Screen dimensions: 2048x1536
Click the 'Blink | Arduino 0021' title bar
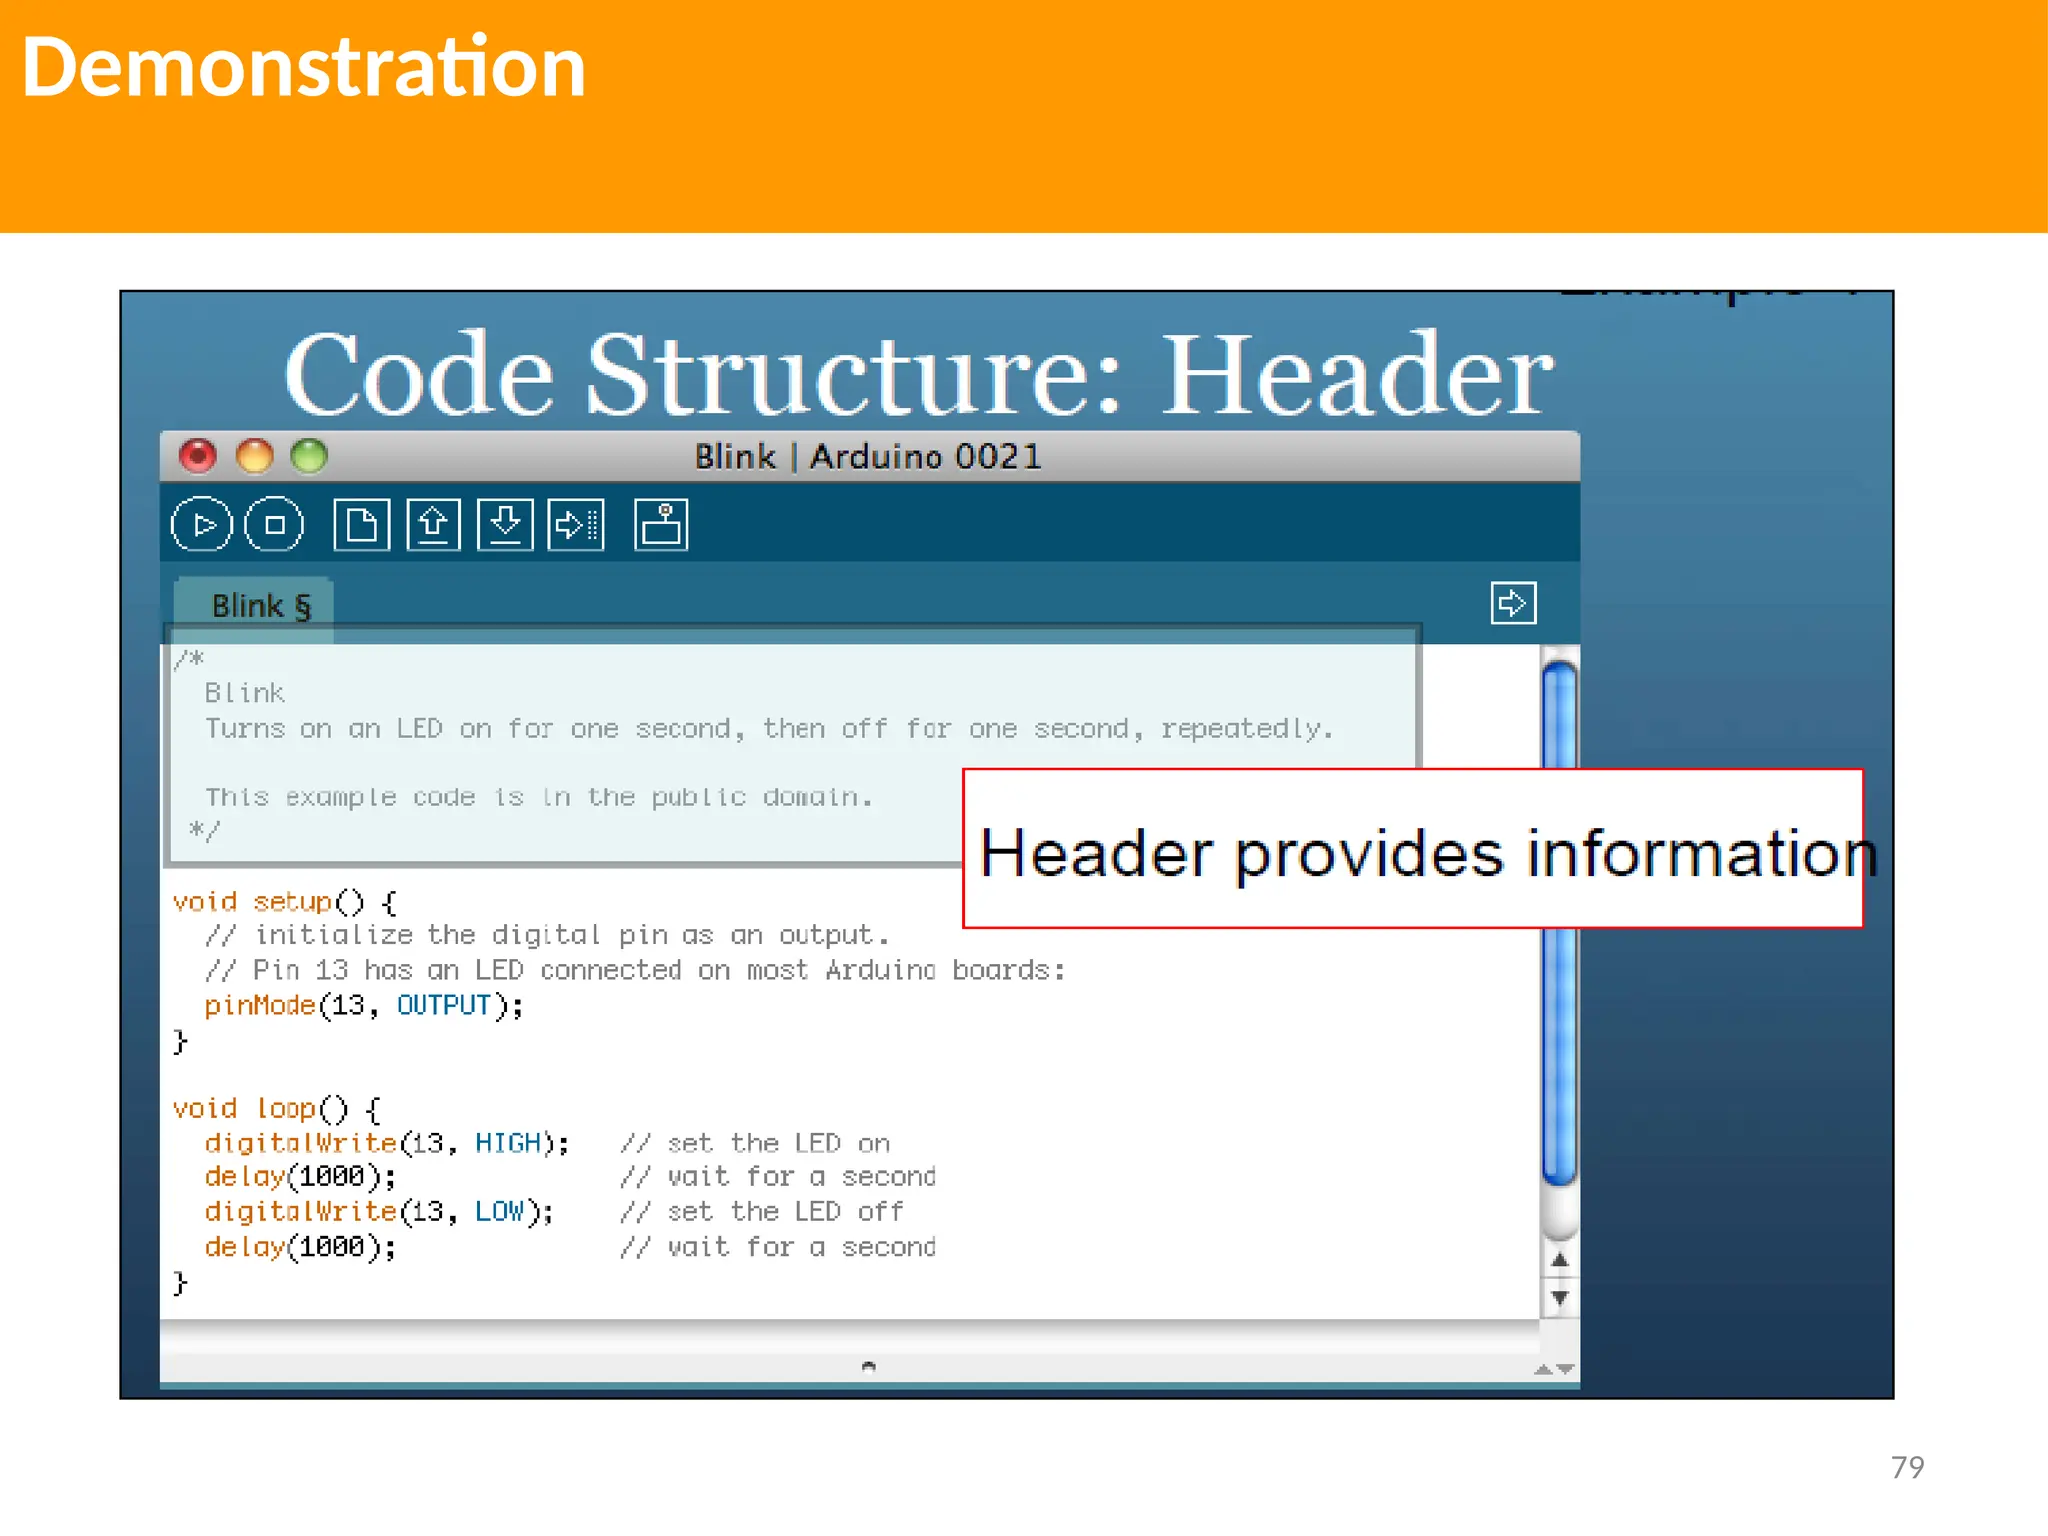[868, 457]
